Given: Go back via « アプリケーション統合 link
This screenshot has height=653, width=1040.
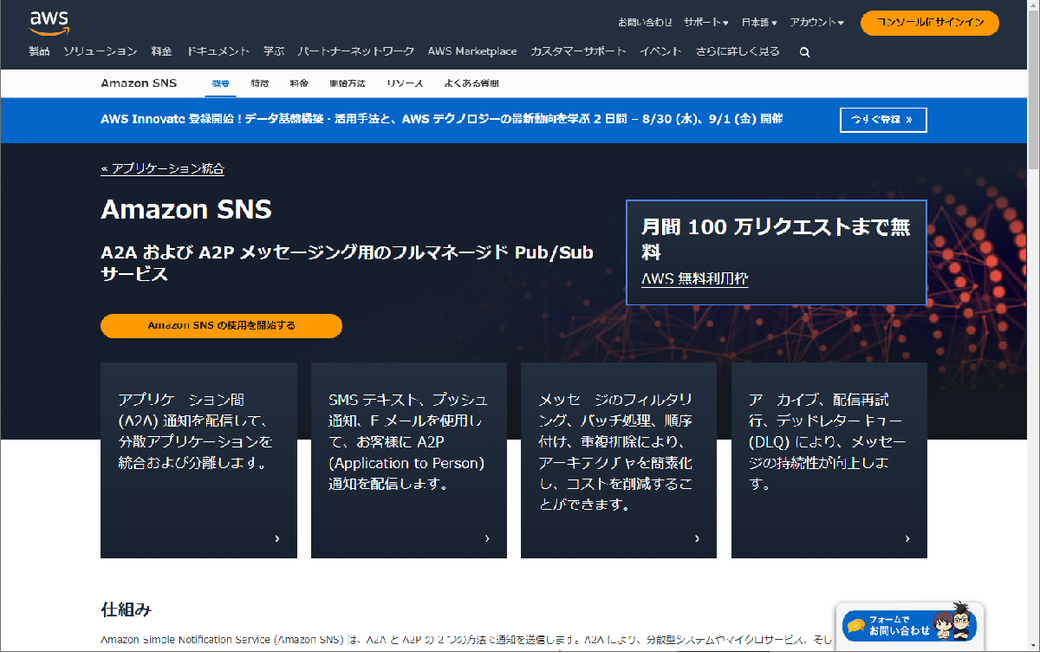Looking at the screenshot, I should pyautogui.click(x=162, y=168).
